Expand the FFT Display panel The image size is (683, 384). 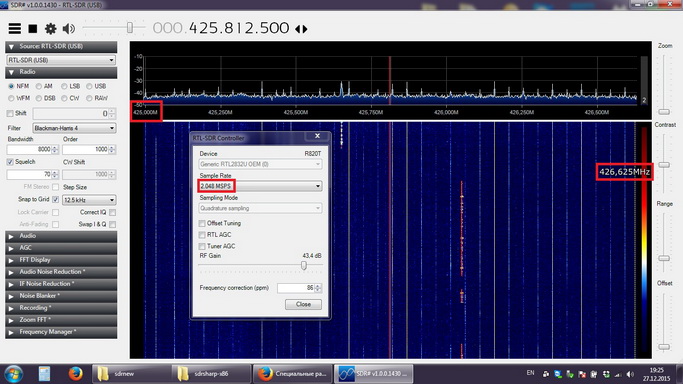click(x=61, y=260)
